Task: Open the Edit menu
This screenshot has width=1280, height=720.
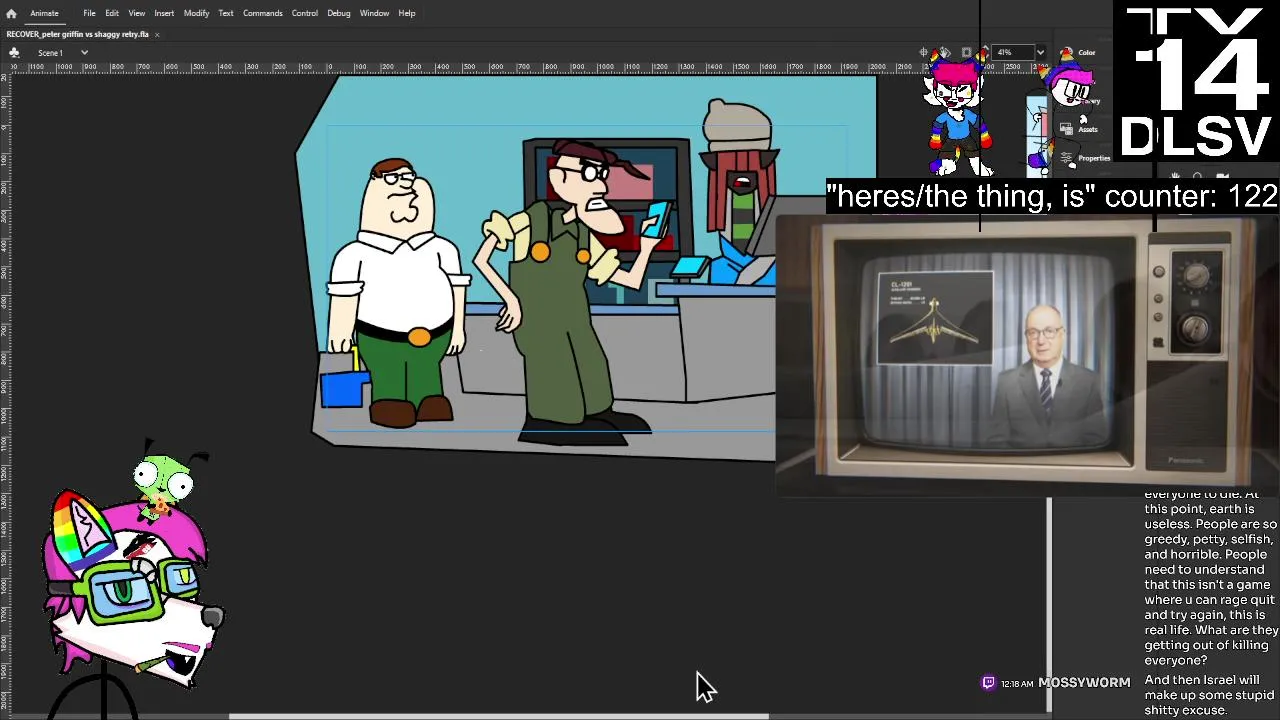Action: (x=112, y=13)
